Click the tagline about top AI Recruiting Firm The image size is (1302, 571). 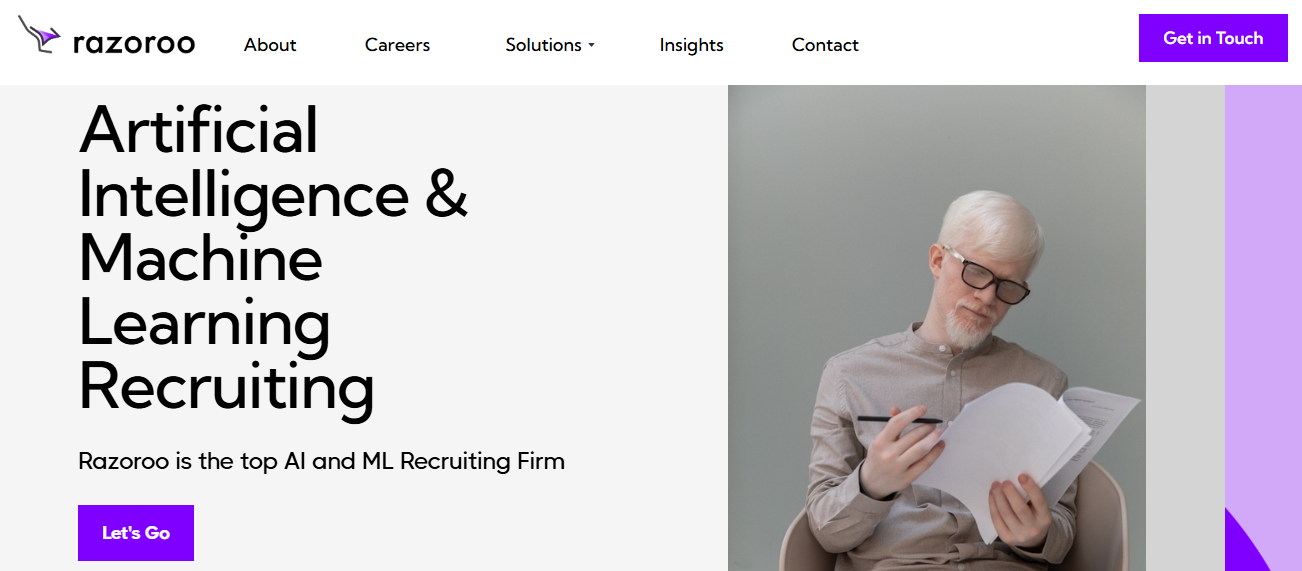coord(321,461)
